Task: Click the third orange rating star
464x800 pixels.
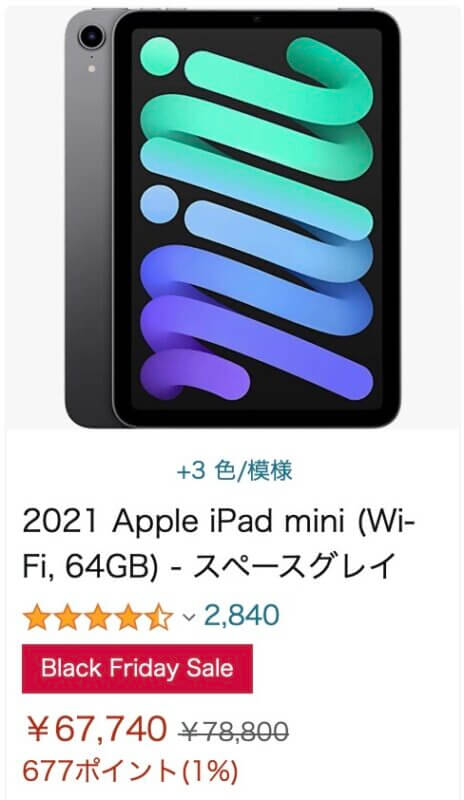Action: [98, 617]
